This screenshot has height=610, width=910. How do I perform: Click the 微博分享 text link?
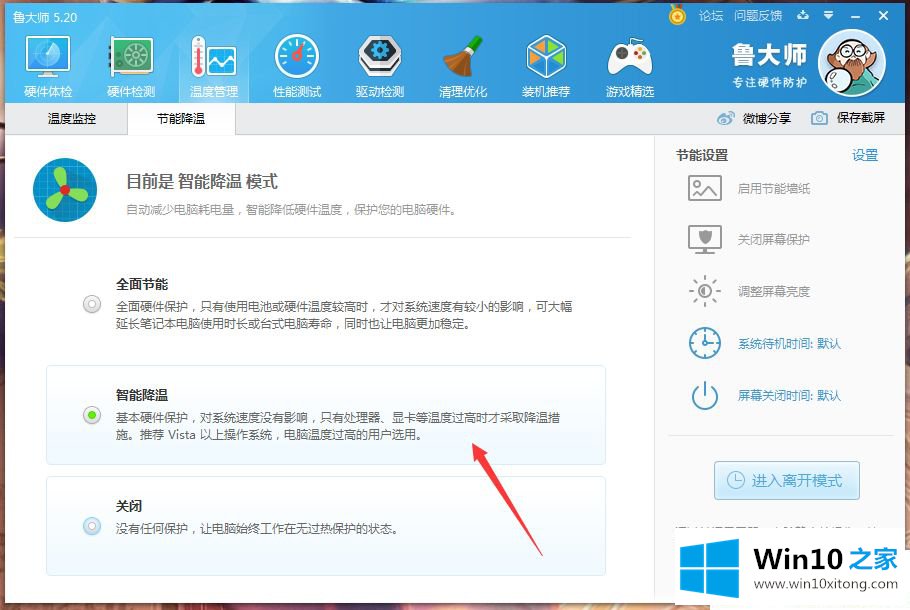(767, 118)
